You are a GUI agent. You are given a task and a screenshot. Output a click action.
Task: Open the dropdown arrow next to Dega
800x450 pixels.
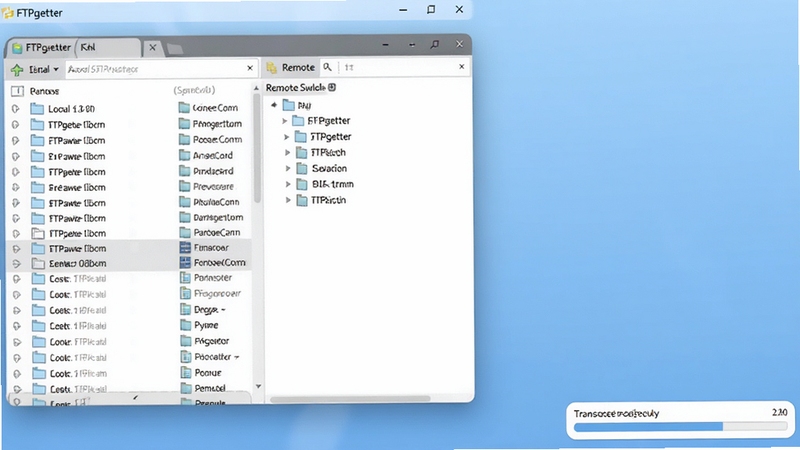coord(223,310)
